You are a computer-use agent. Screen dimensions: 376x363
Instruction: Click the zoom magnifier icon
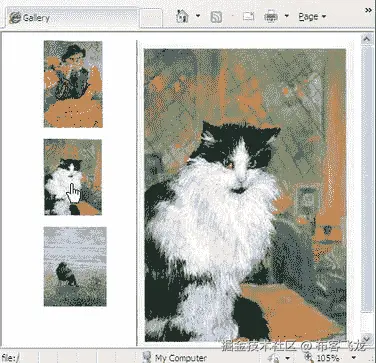click(309, 358)
